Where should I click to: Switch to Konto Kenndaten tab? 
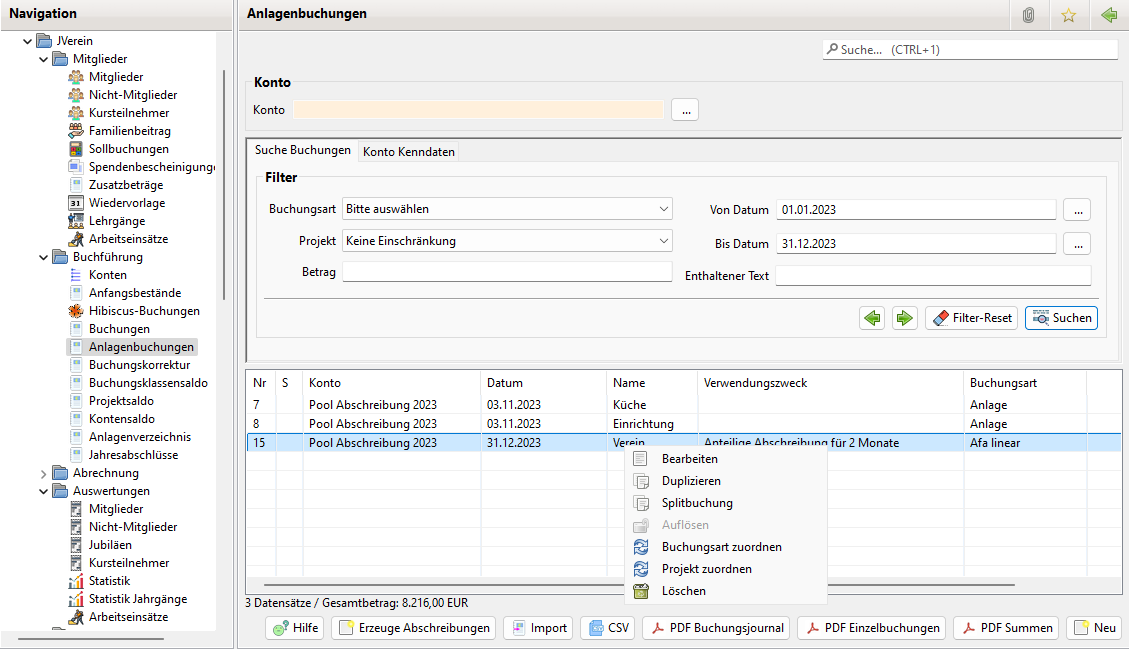tap(409, 152)
